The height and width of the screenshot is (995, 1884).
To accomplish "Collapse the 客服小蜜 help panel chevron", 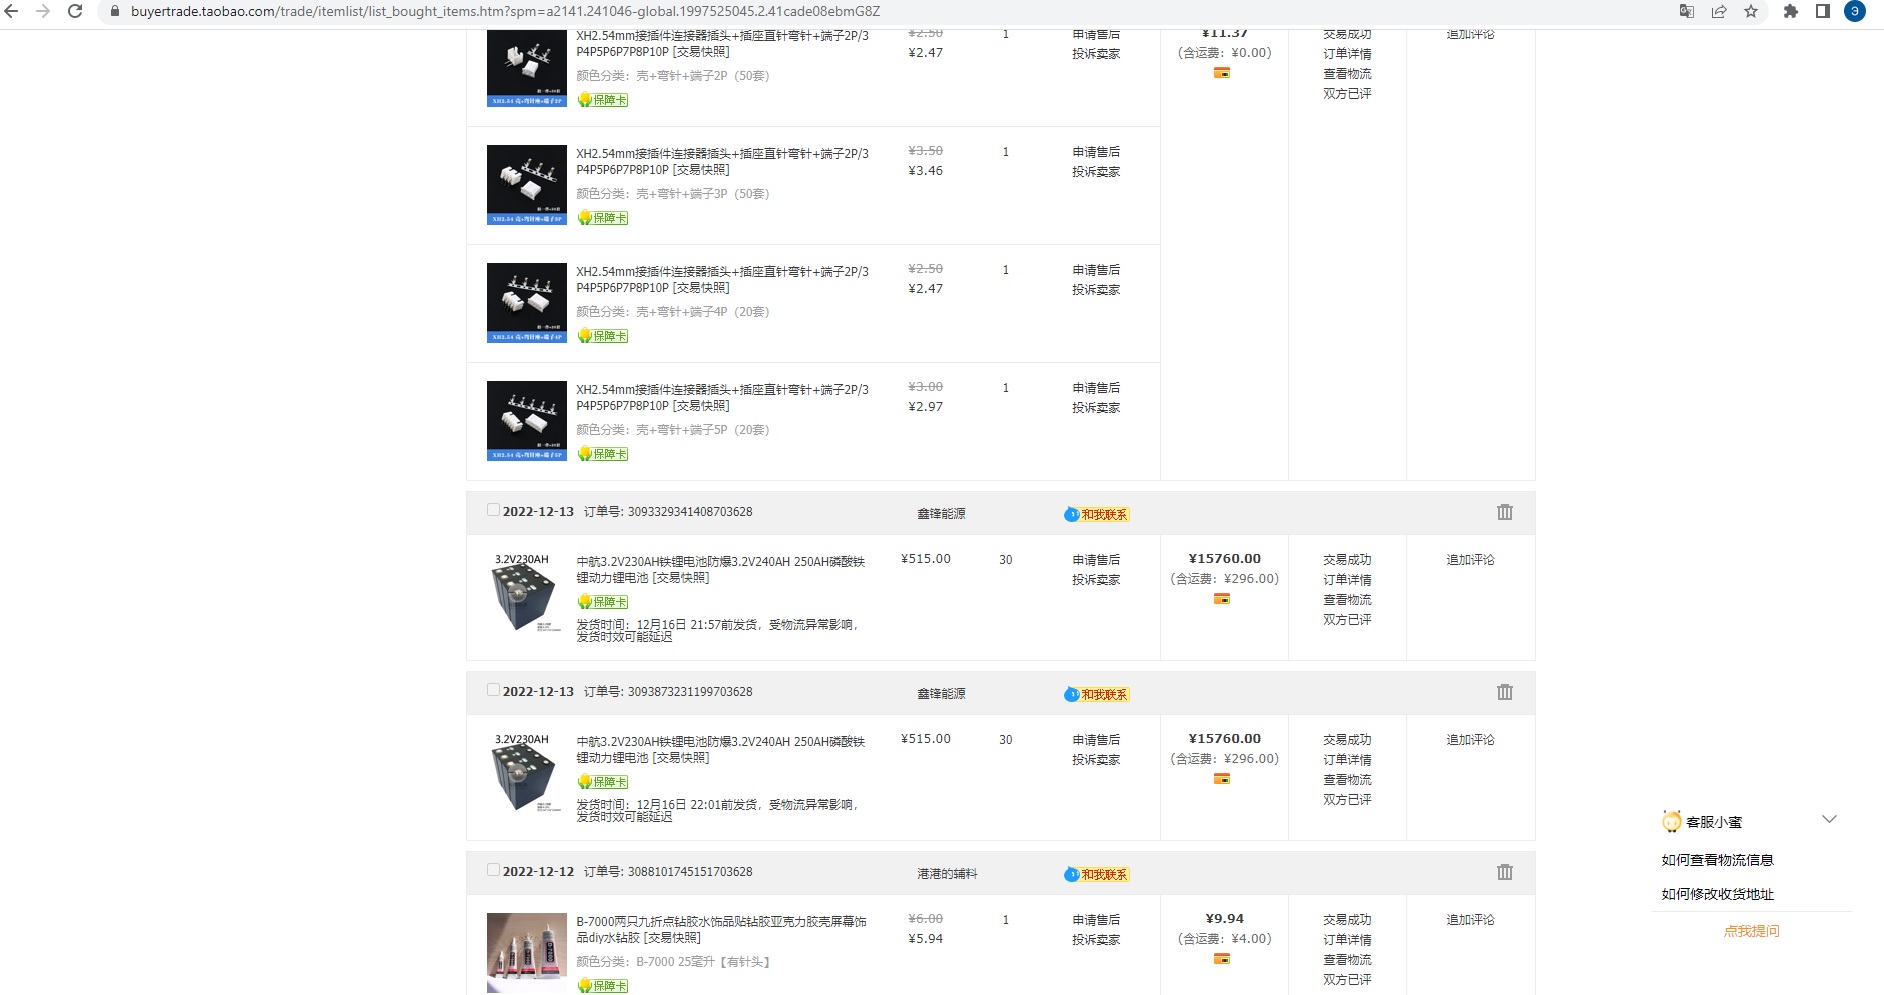I will (x=1829, y=819).
